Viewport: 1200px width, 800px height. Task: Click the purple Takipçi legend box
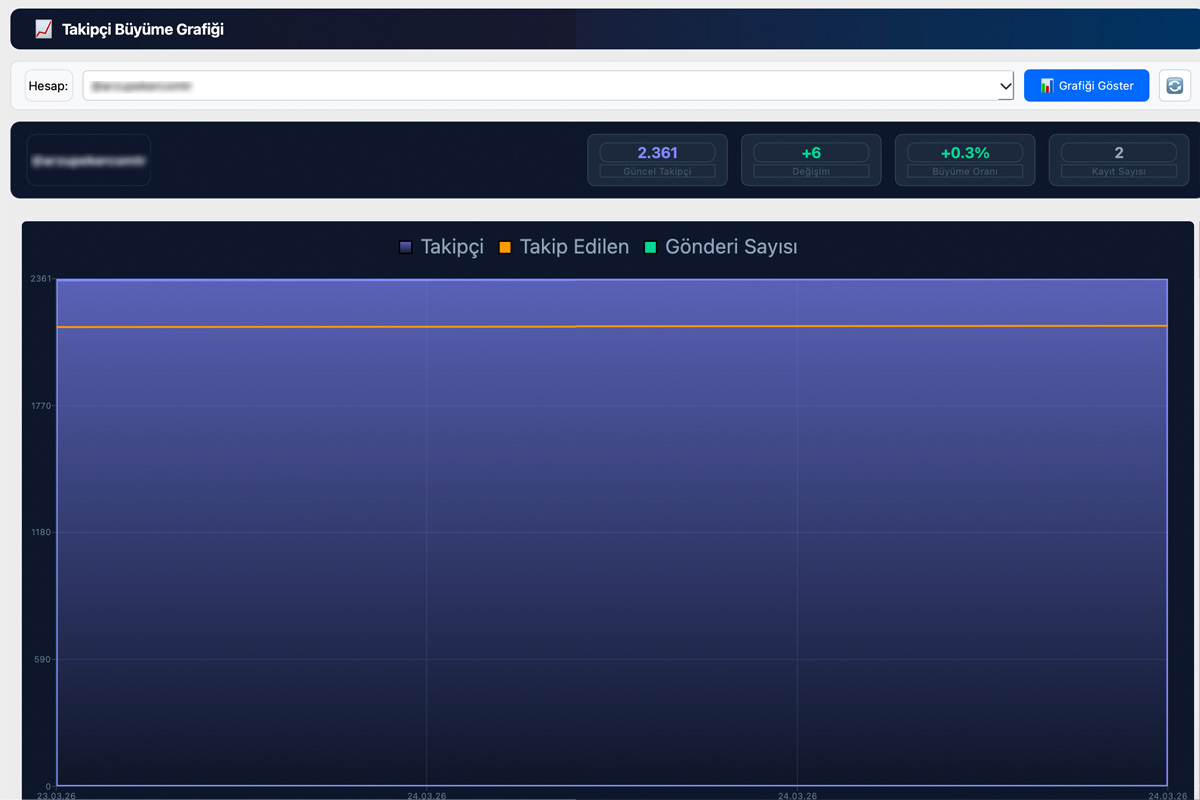406,247
